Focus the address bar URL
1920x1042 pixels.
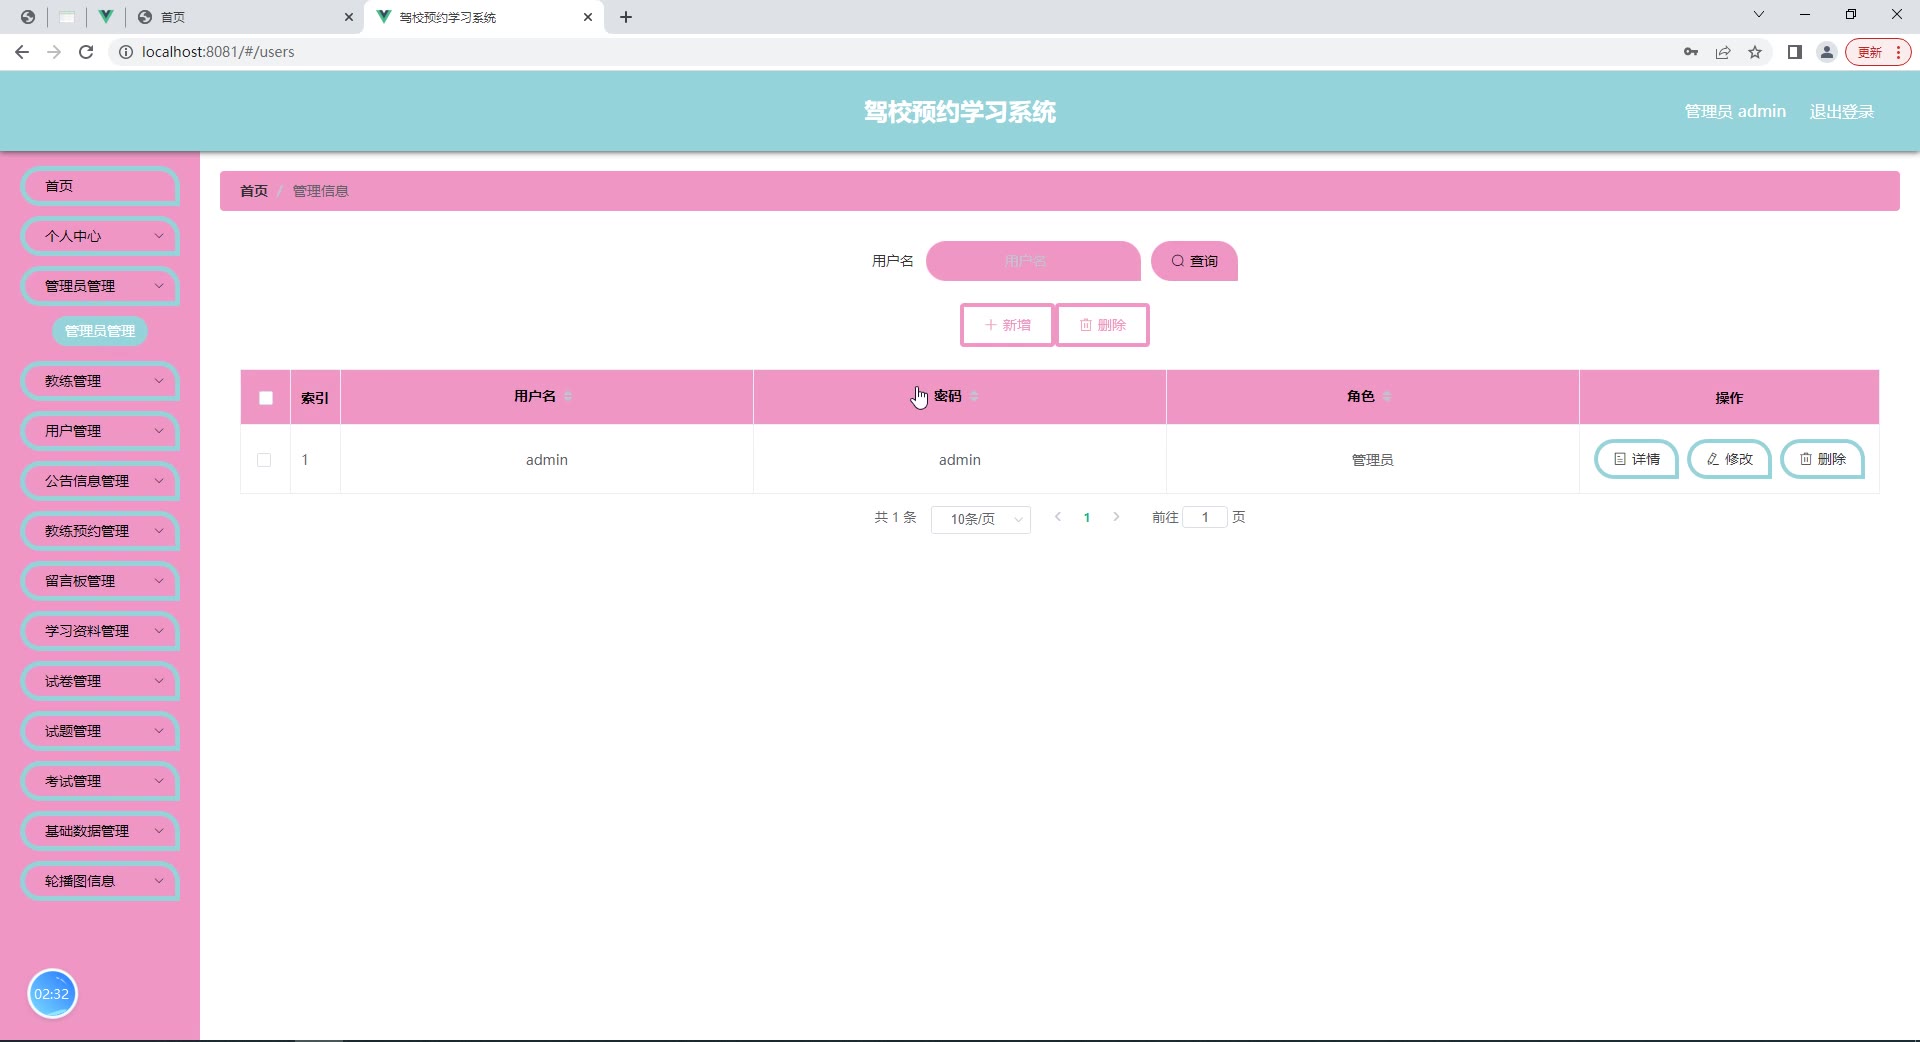(218, 52)
